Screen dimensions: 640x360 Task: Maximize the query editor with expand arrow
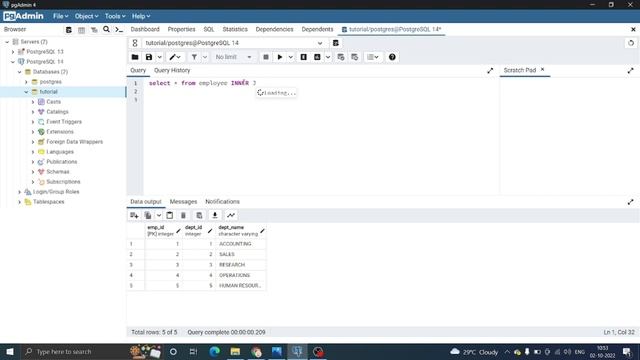pyautogui.click(x=490, y=71)
